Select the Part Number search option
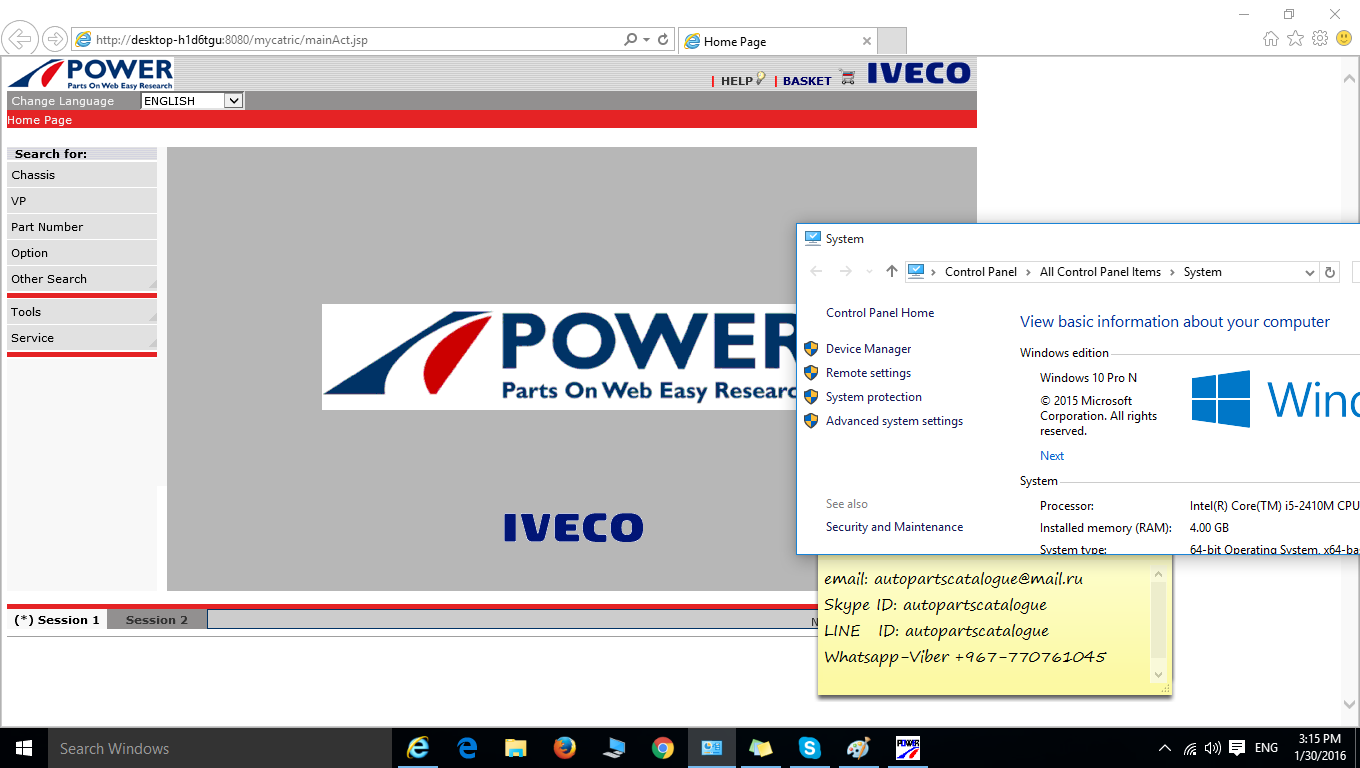 click(82, 227)
